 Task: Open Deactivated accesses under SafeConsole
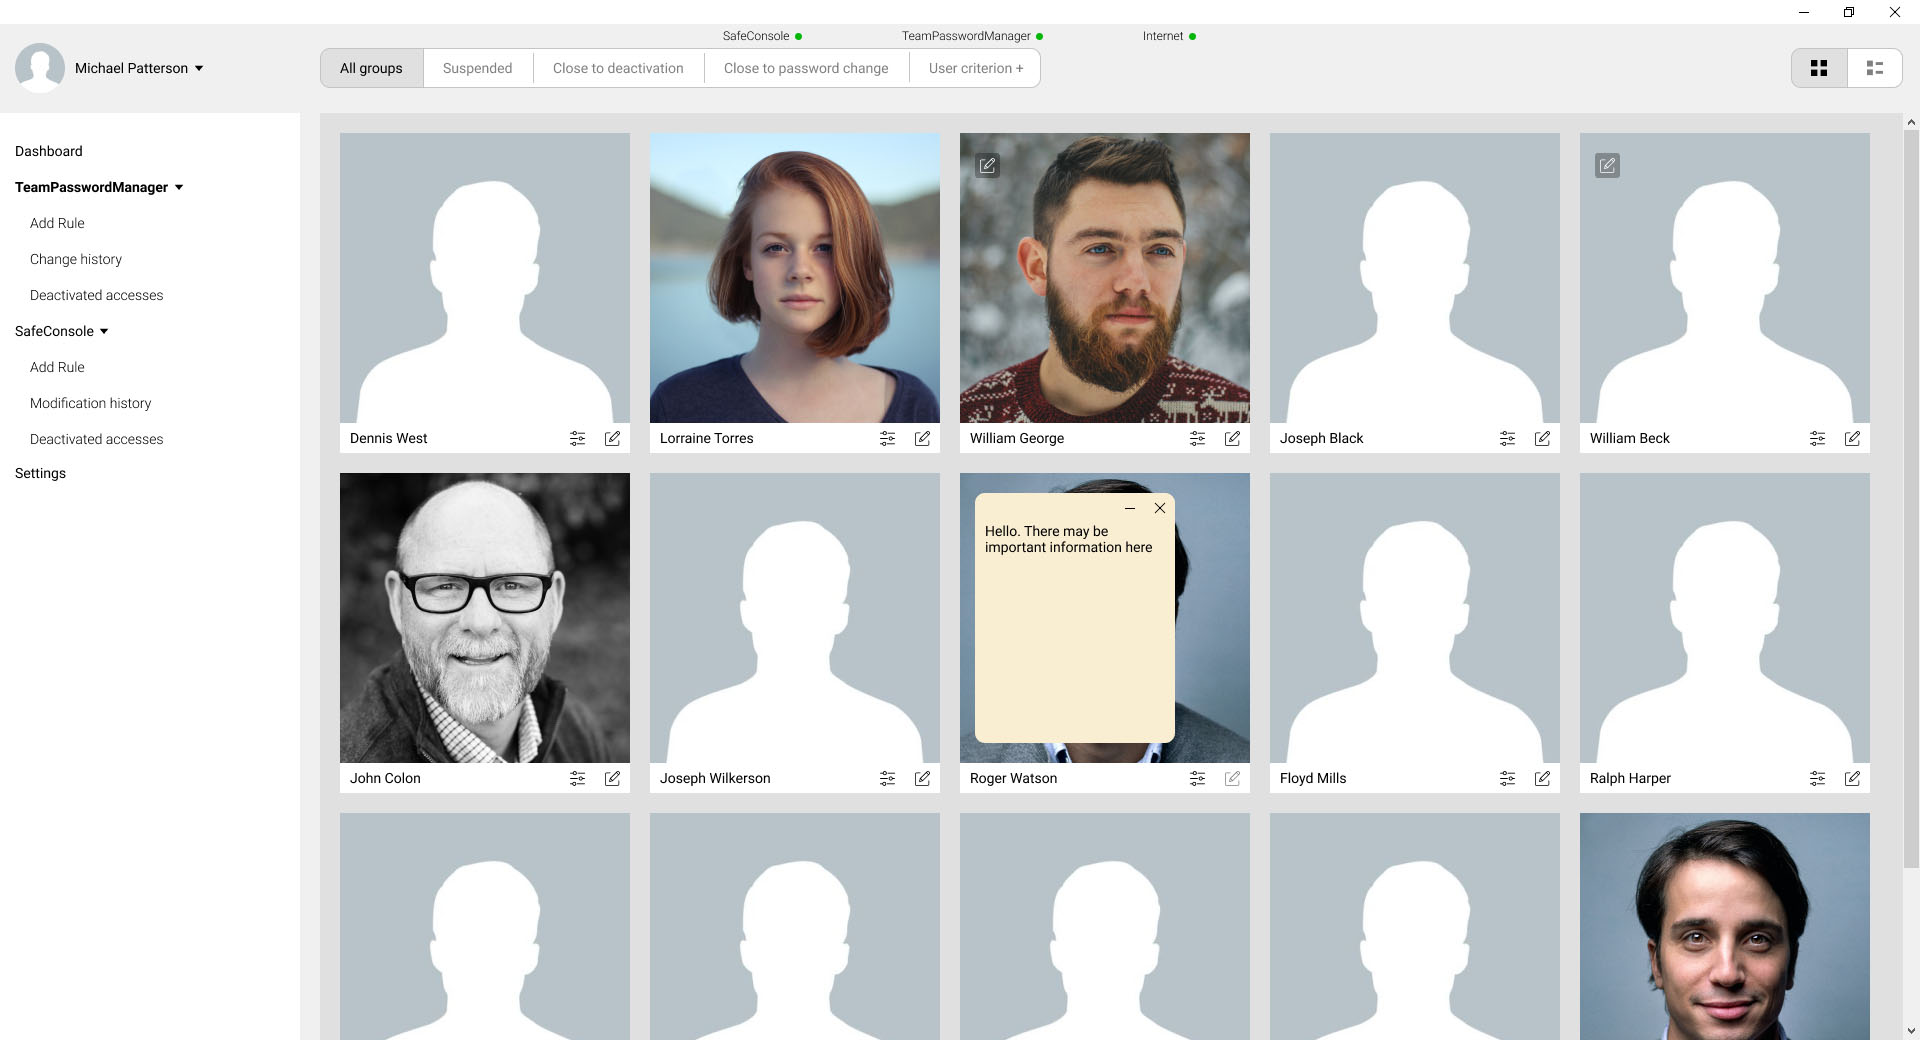pyautogui.click(x=96, y=439)
